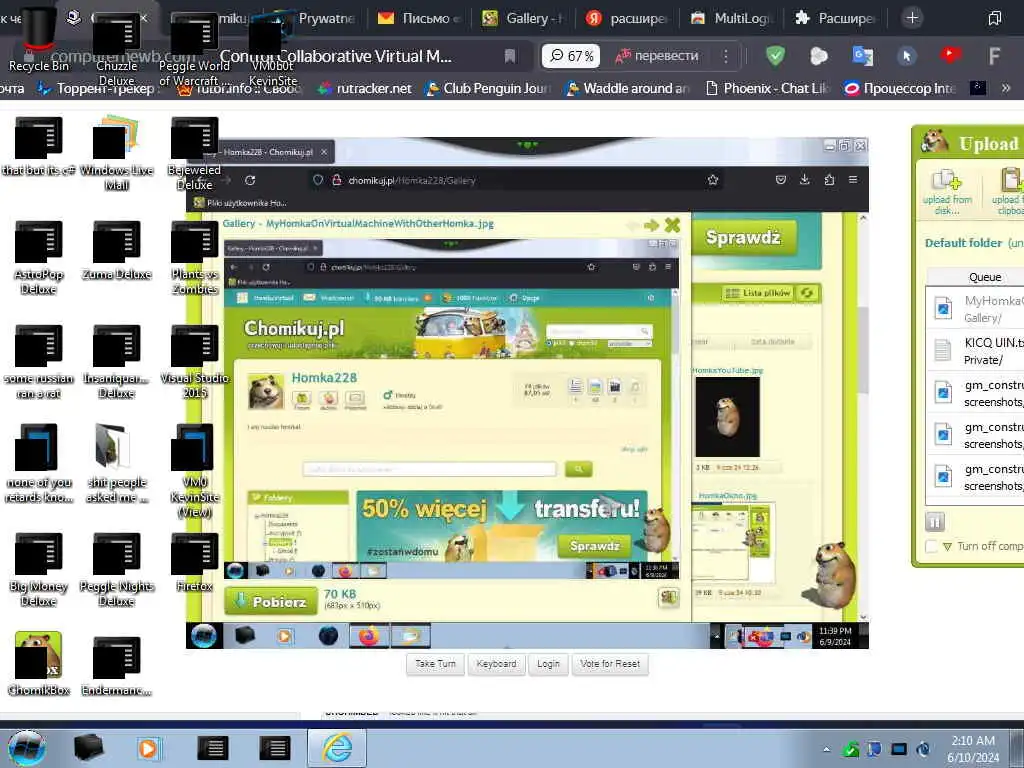Show more bookmarks with the chevron

click(x=1006, y=88)
